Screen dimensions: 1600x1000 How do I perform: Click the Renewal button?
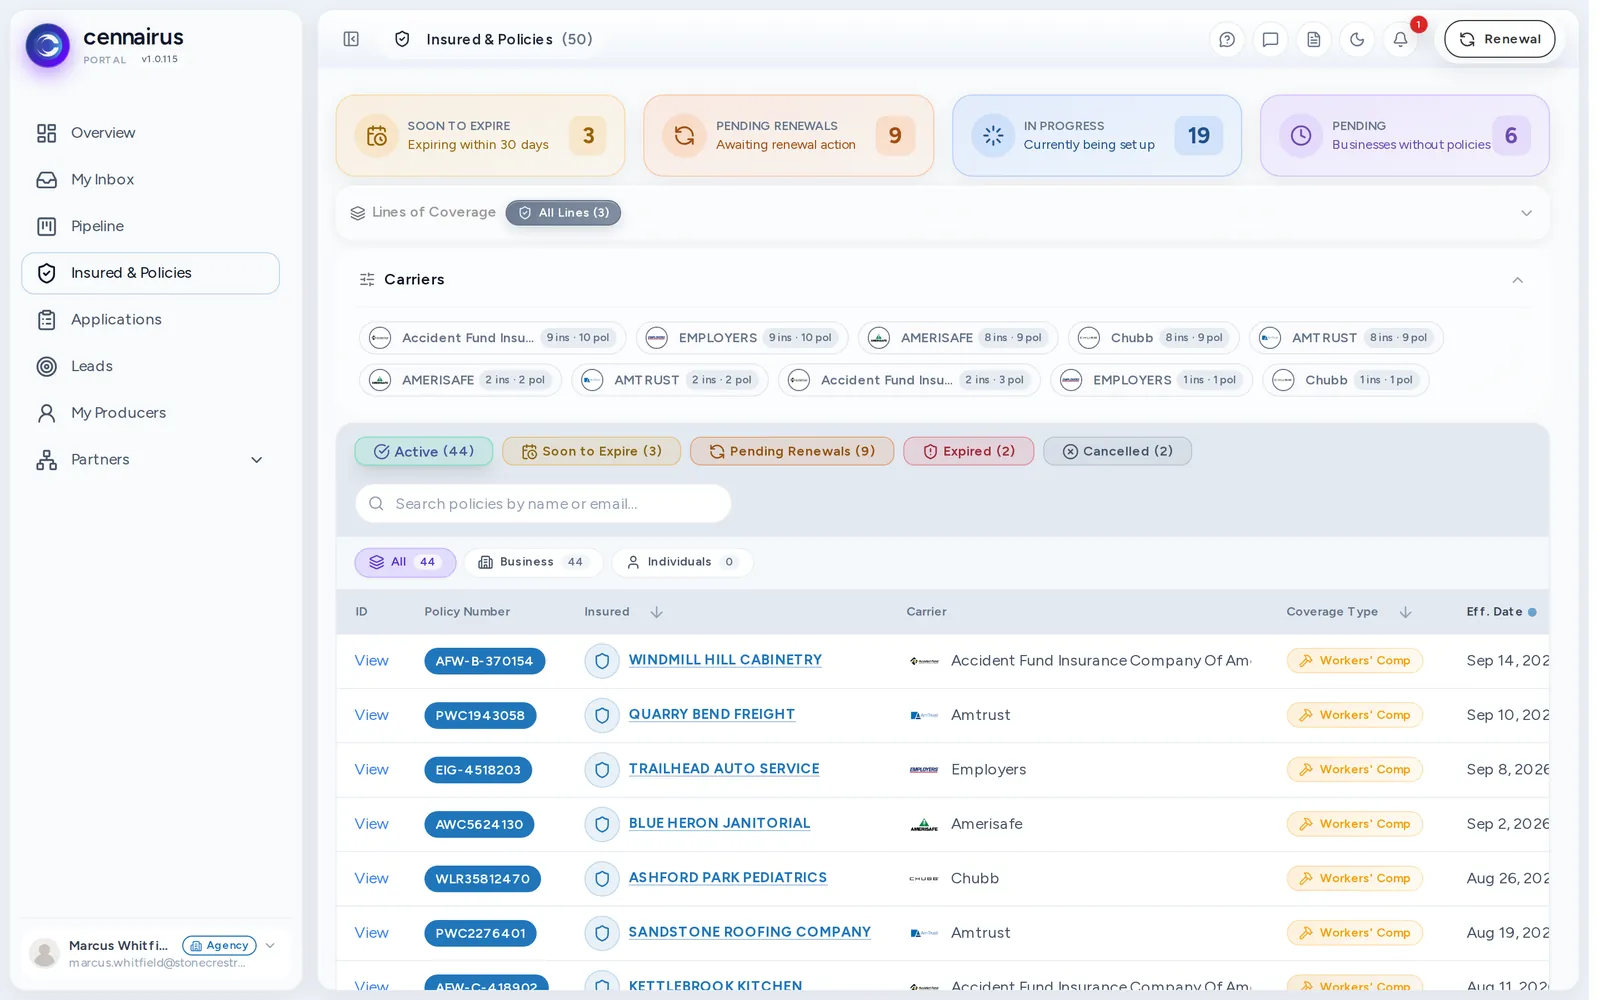1499,39
